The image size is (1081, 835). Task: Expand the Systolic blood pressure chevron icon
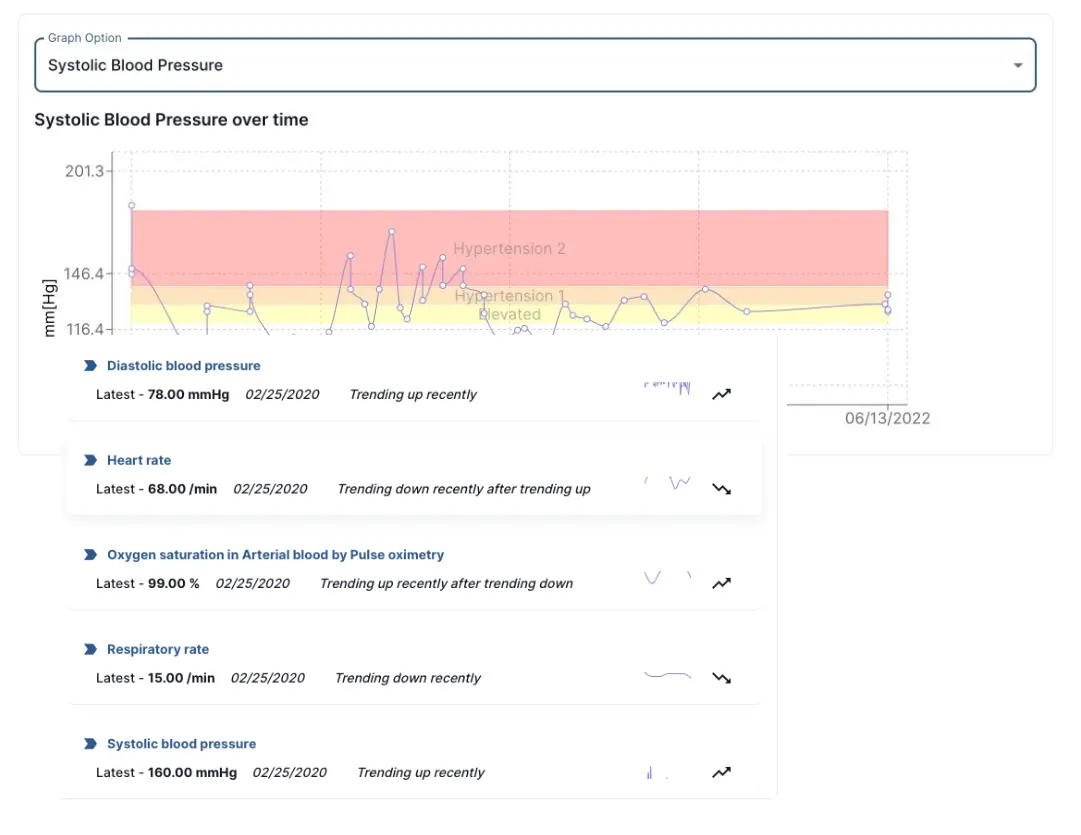tap(90, 743)
